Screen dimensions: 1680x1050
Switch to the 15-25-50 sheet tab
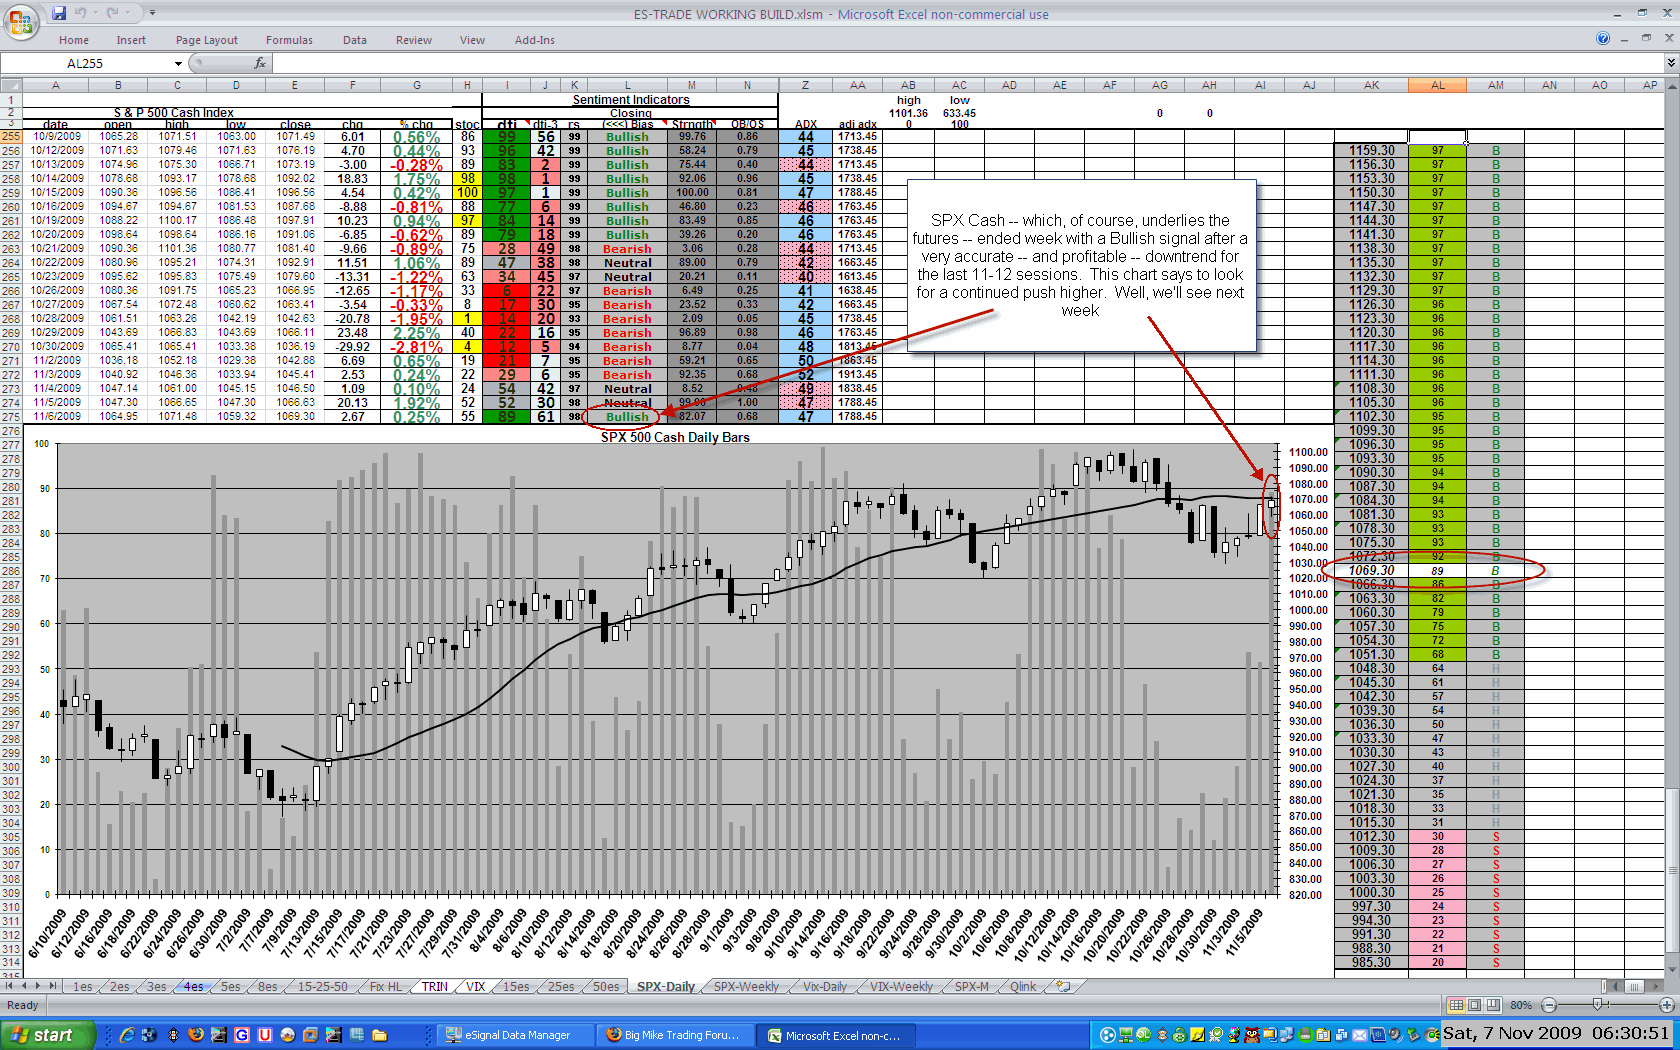[x=322, y=986]
